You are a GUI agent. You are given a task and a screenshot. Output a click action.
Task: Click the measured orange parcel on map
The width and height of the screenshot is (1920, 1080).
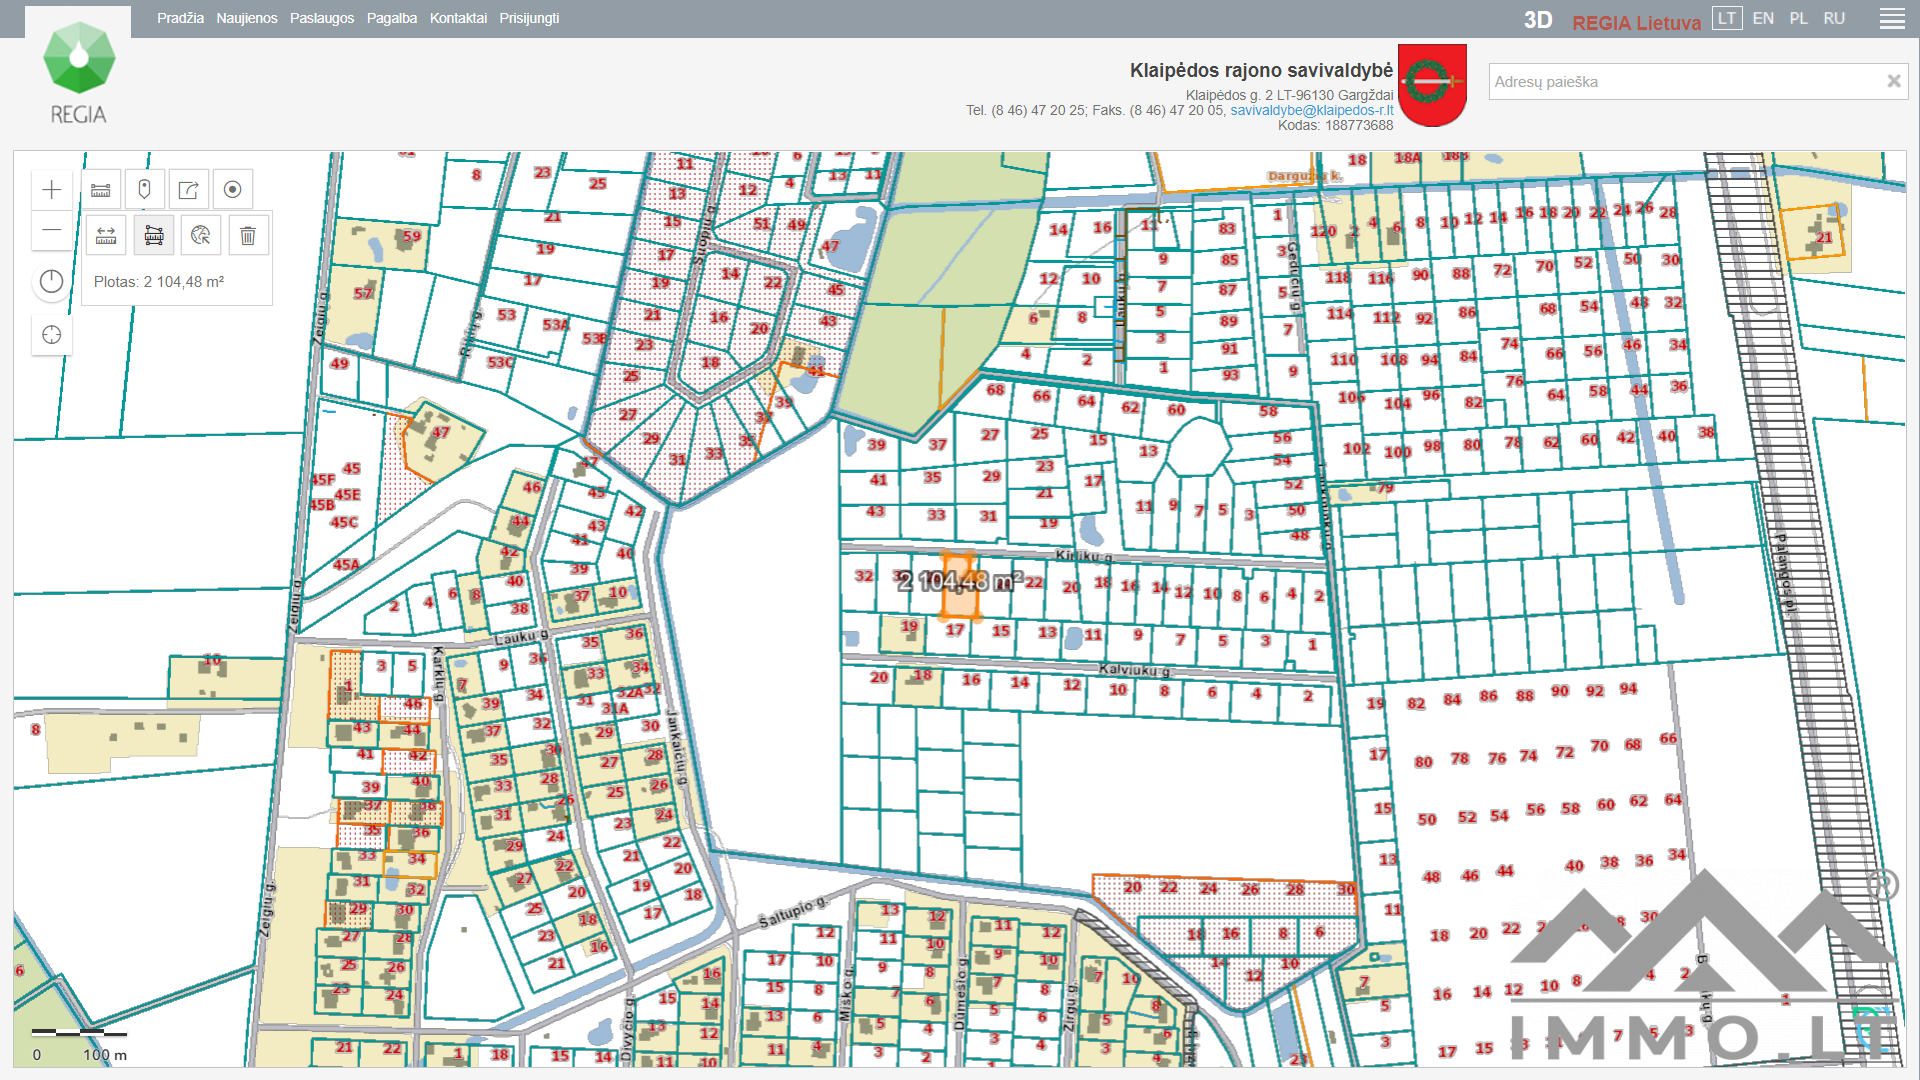pyautogui.click(x=960, y=604)
